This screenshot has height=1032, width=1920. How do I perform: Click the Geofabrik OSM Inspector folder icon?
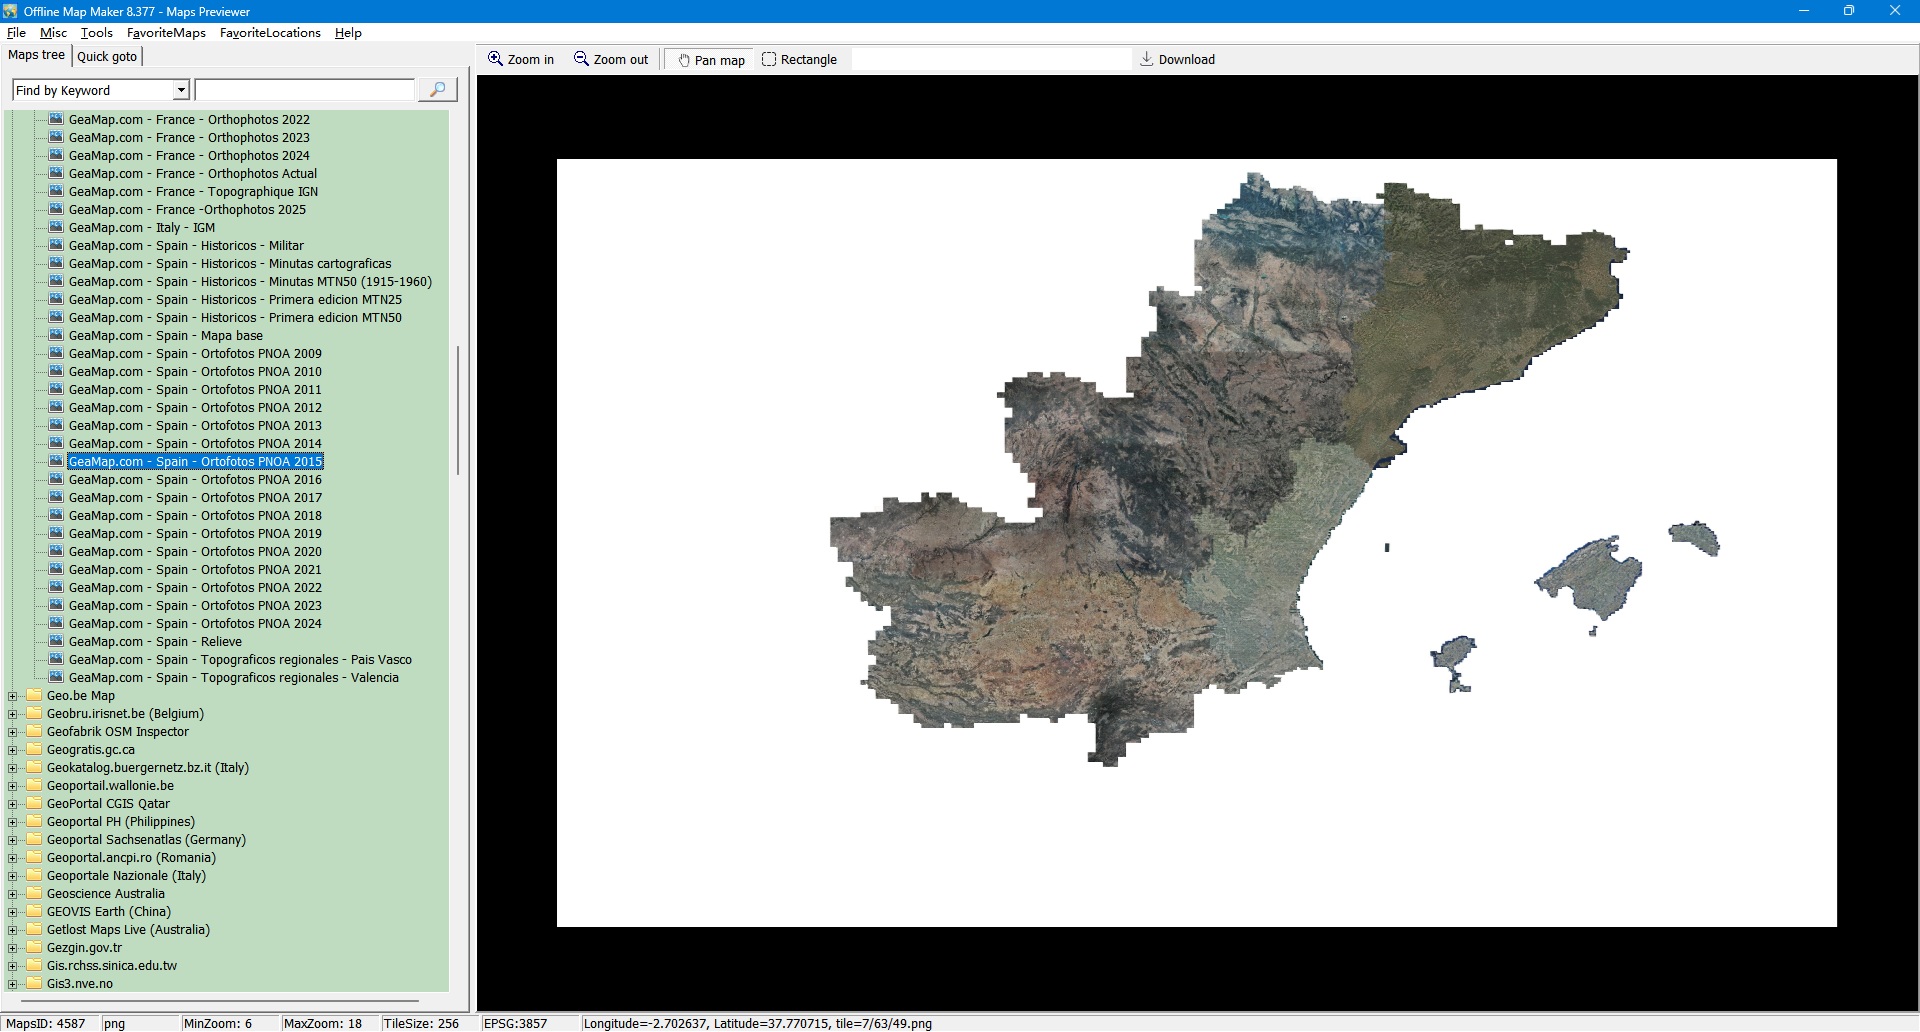point(35,732)
